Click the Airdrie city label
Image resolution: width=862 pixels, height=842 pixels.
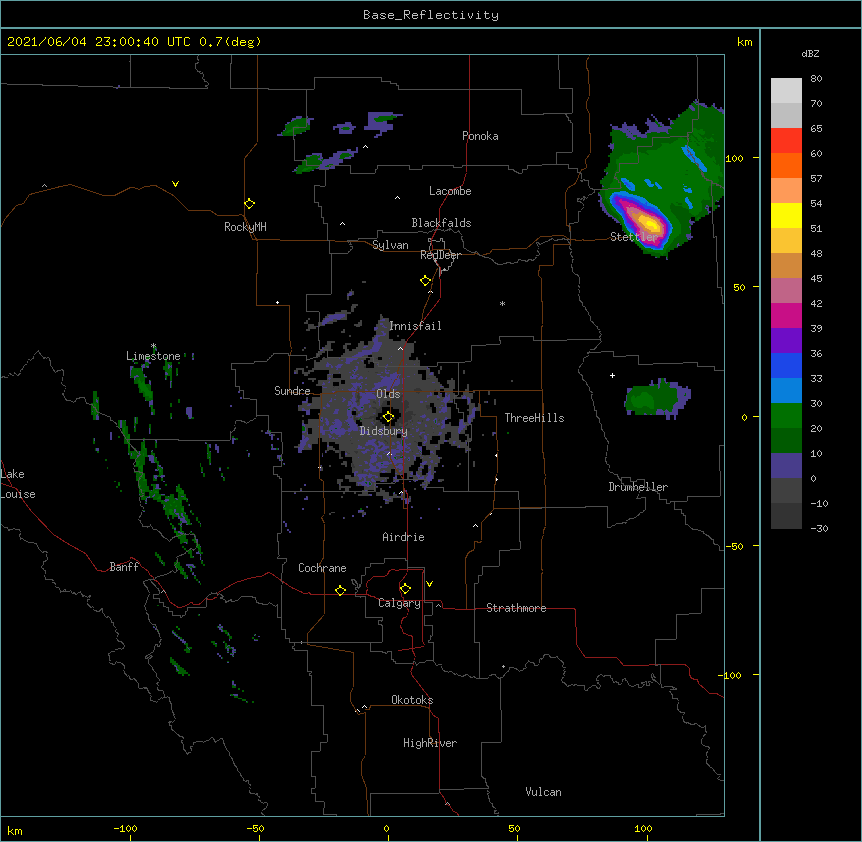pyautogui.click(x=403, y=537)
